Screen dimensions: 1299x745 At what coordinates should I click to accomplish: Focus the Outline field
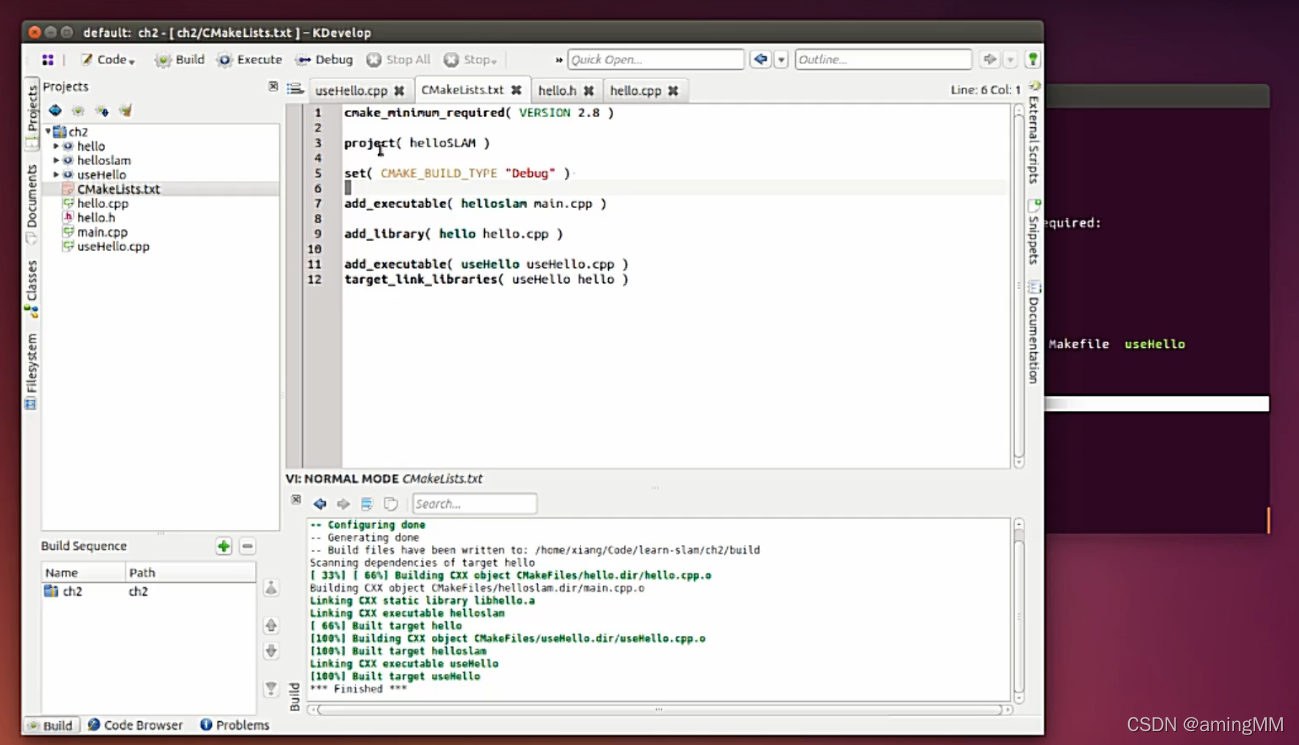click(x=883, y=60)
